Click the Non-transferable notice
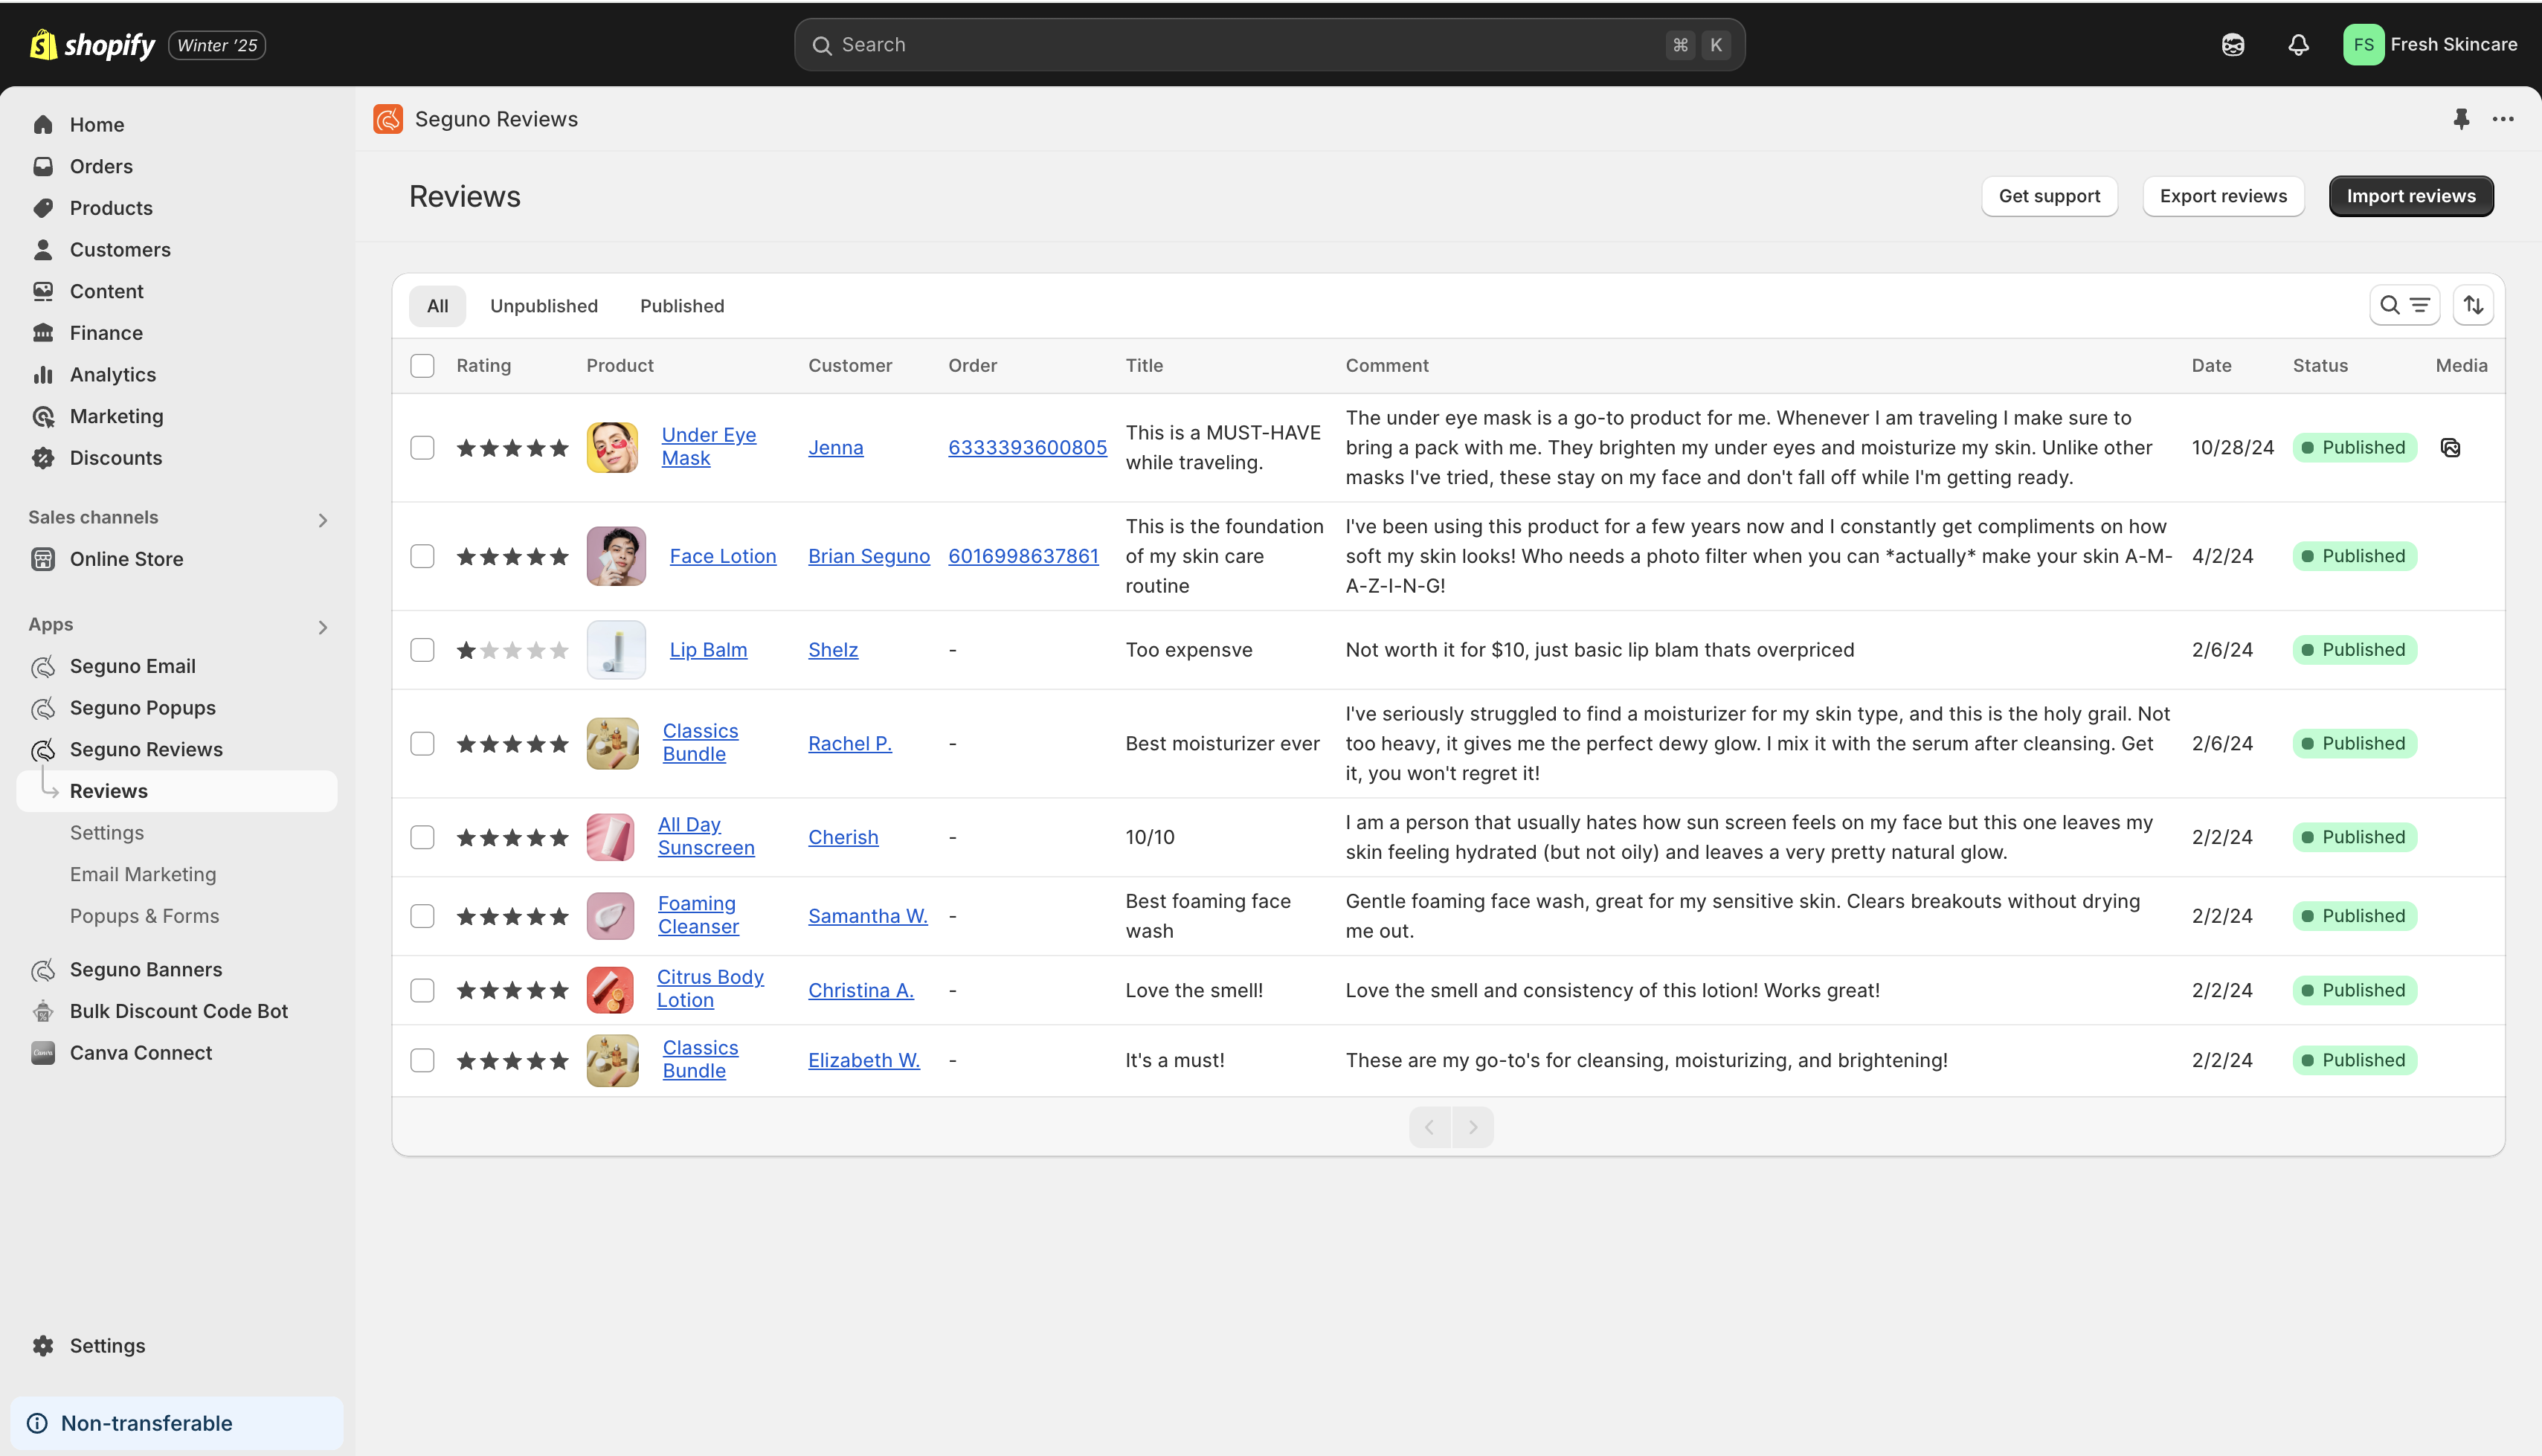 click(177, 1423)
